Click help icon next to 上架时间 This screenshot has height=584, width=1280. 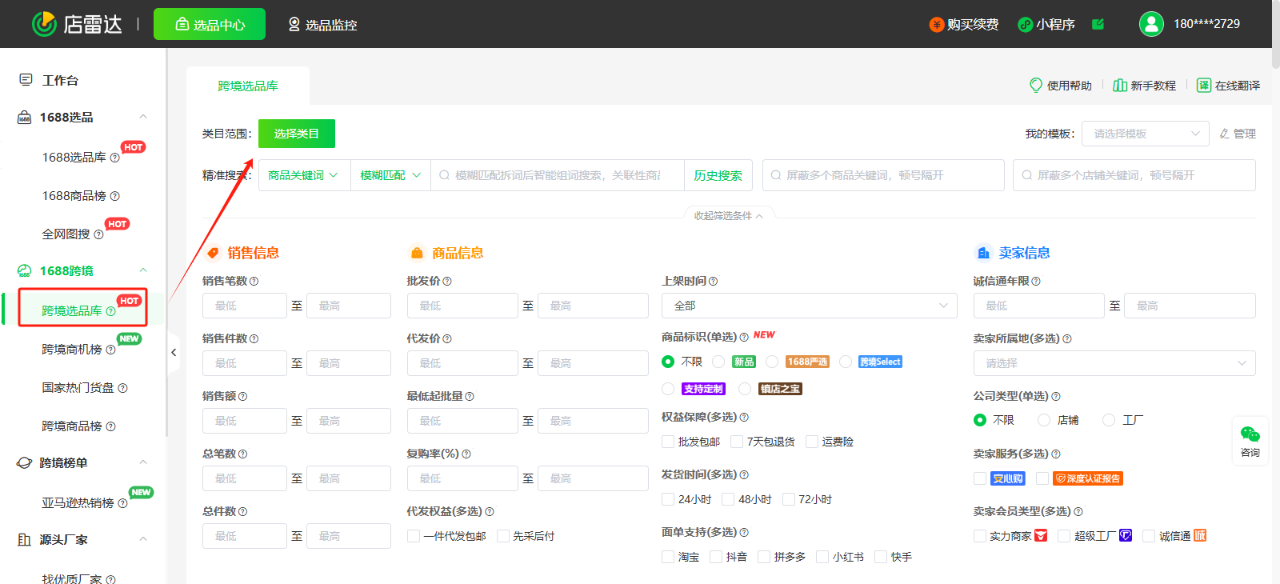tap(713, 282)
